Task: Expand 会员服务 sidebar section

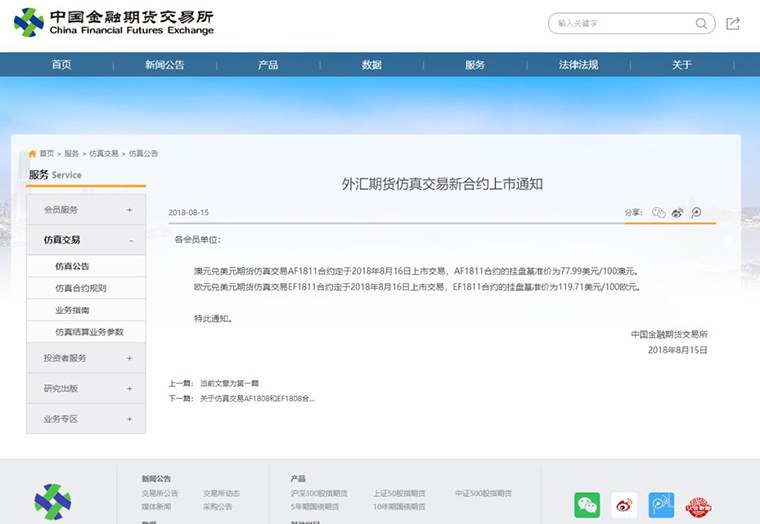Action: (86, 210)
